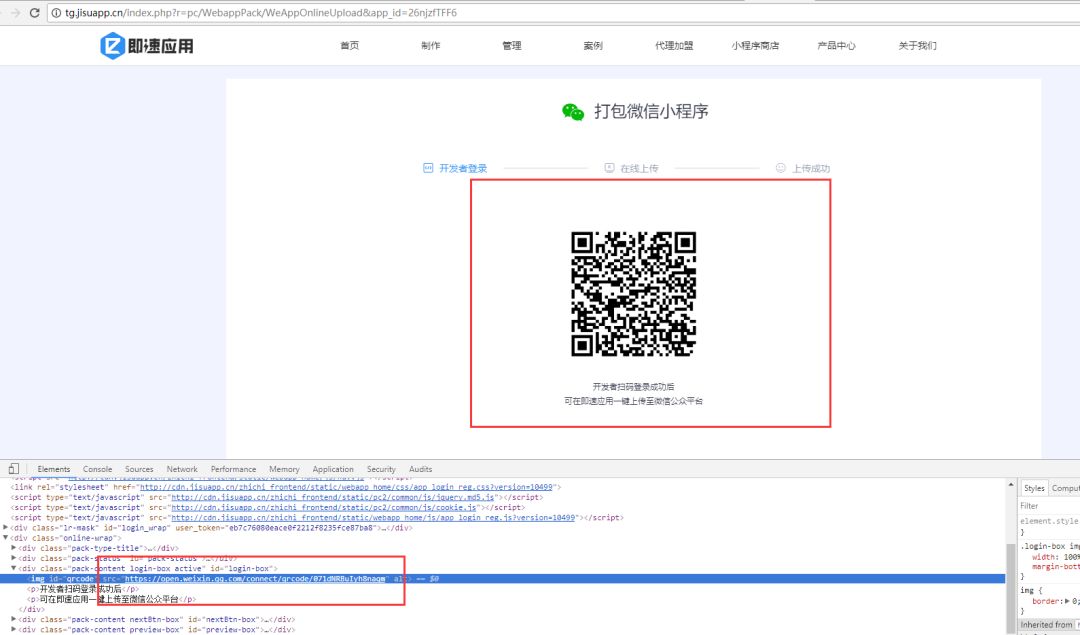Screen dimensions: 1080x635
Task: Click the site info icon in address bar
Action: [56, 12]
